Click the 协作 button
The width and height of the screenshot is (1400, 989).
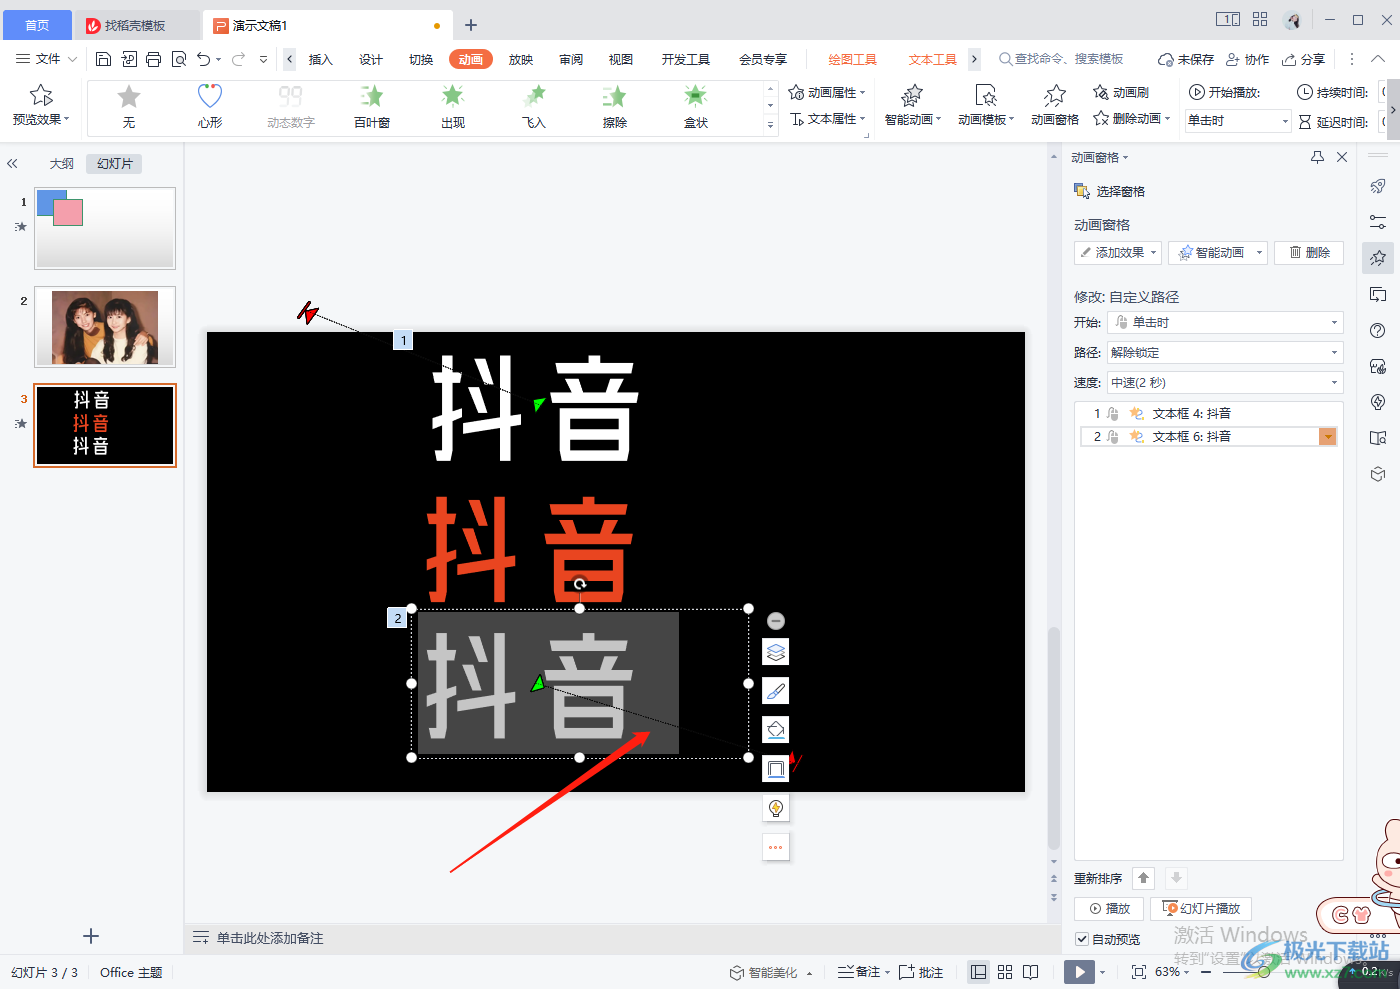(x=1247, y=59)
